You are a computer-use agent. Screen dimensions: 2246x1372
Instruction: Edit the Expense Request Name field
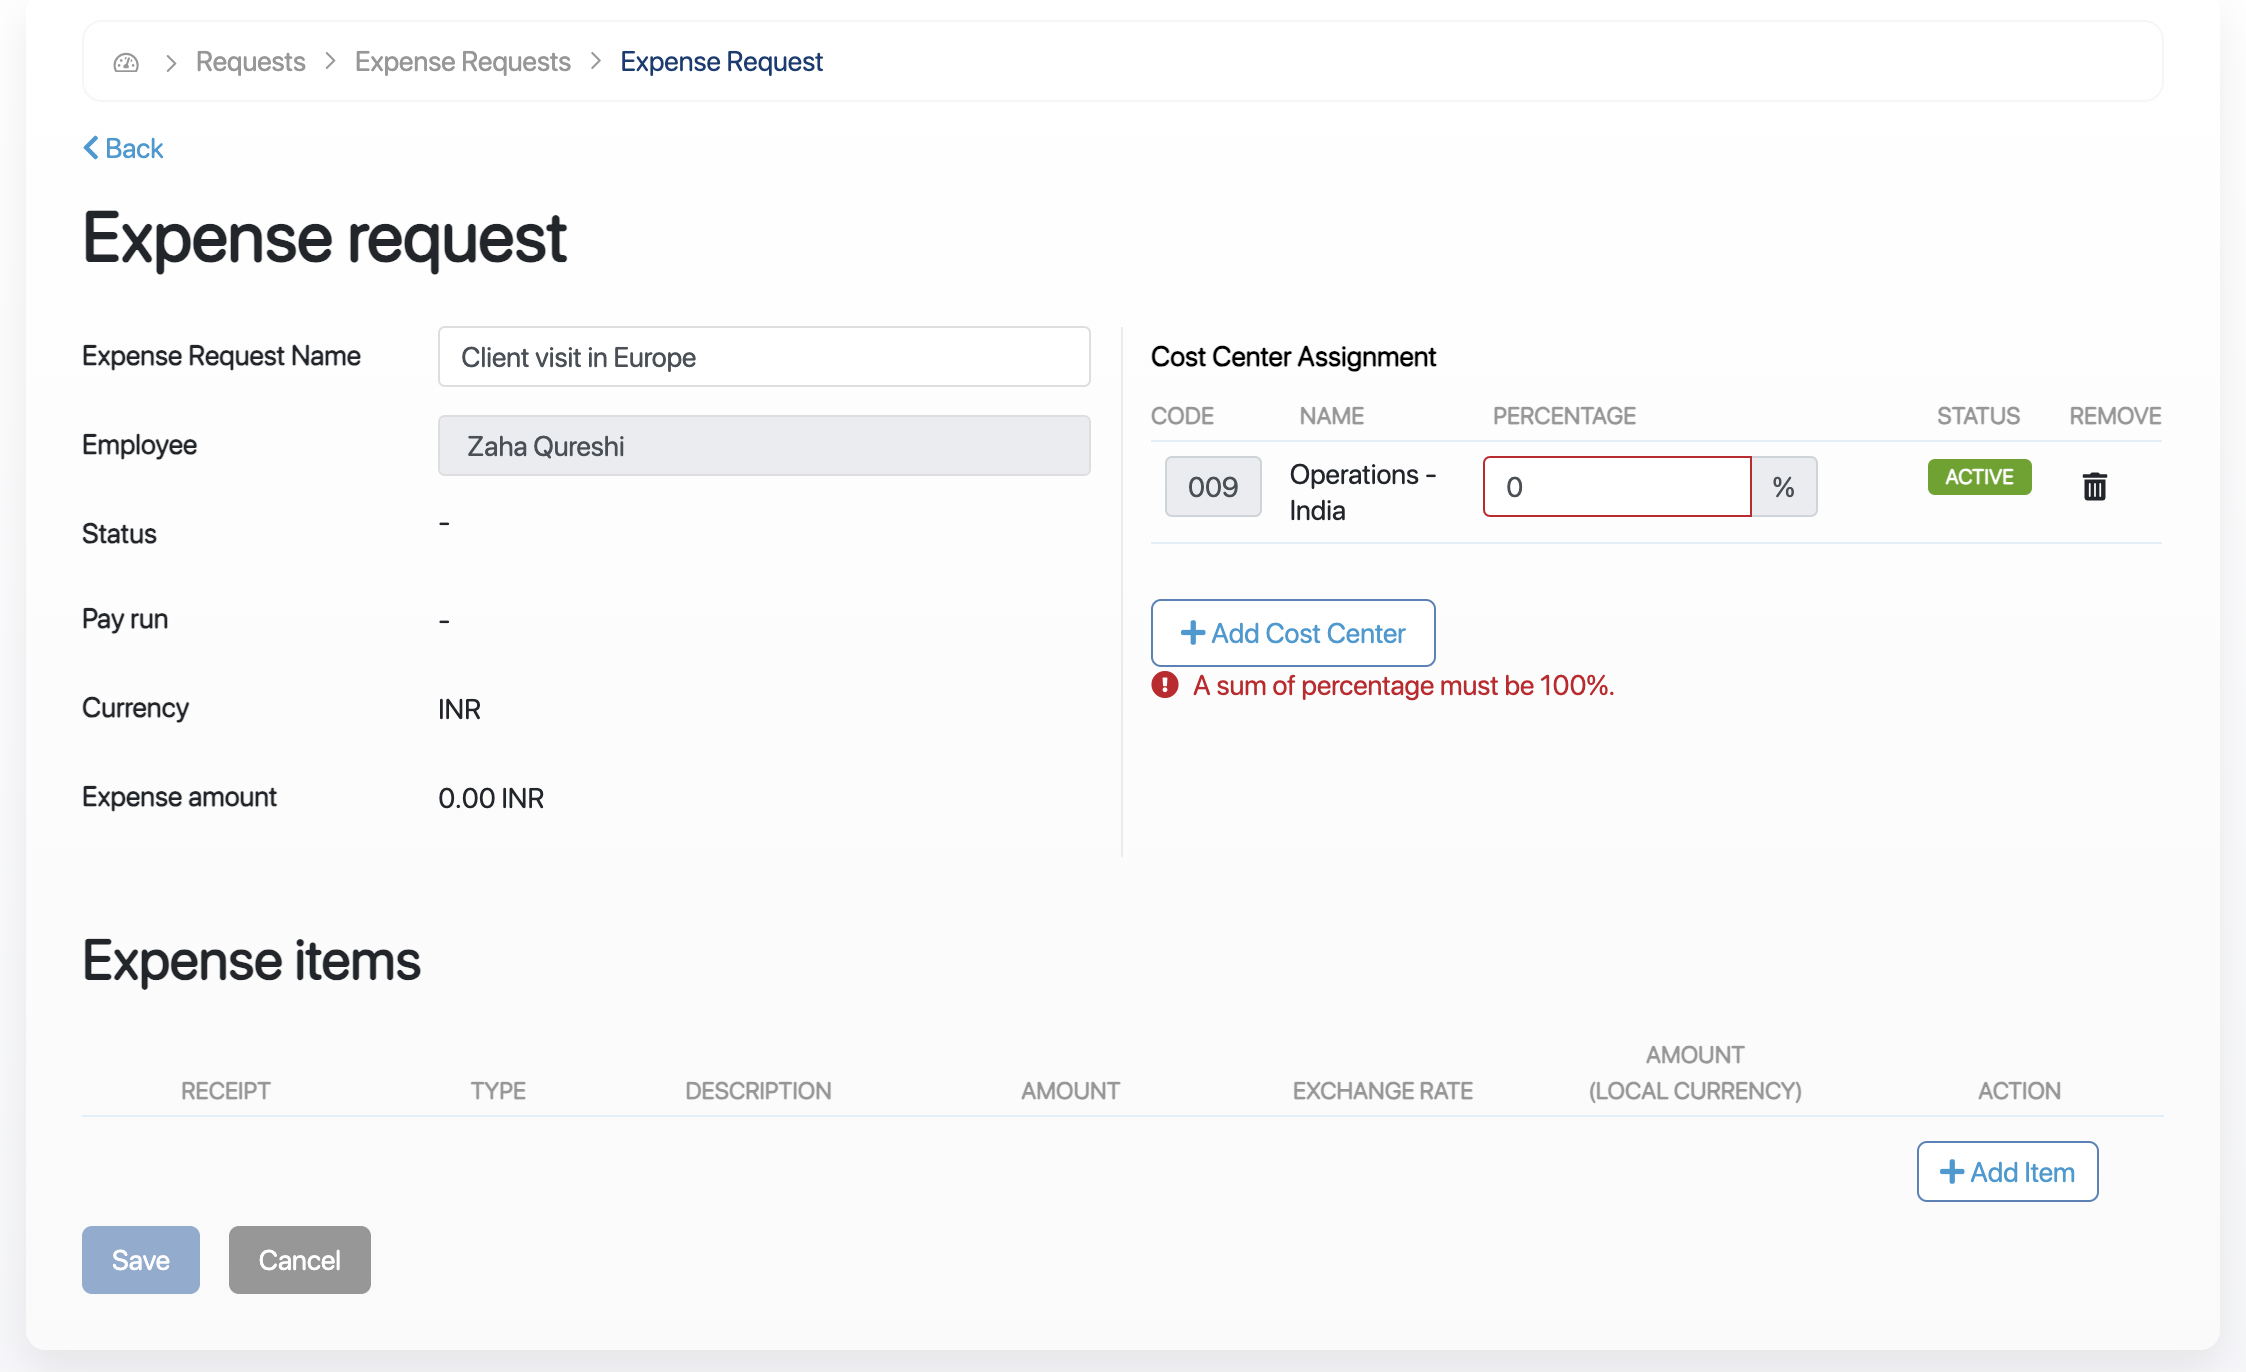click(764, 357)
